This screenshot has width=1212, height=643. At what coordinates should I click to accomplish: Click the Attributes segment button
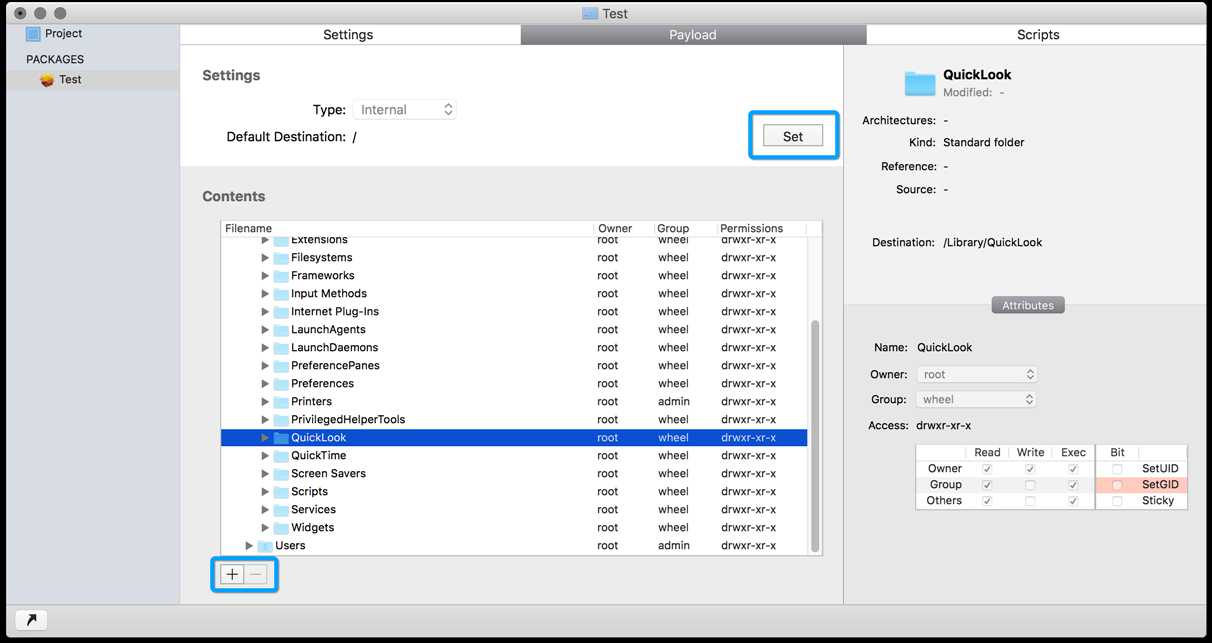click(1028, 306)
